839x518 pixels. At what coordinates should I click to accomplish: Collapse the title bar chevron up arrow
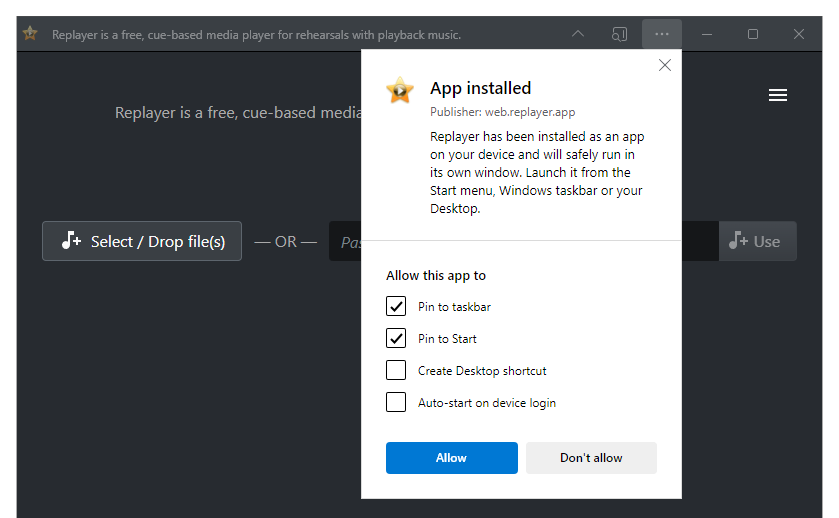[x=578, y=34]
